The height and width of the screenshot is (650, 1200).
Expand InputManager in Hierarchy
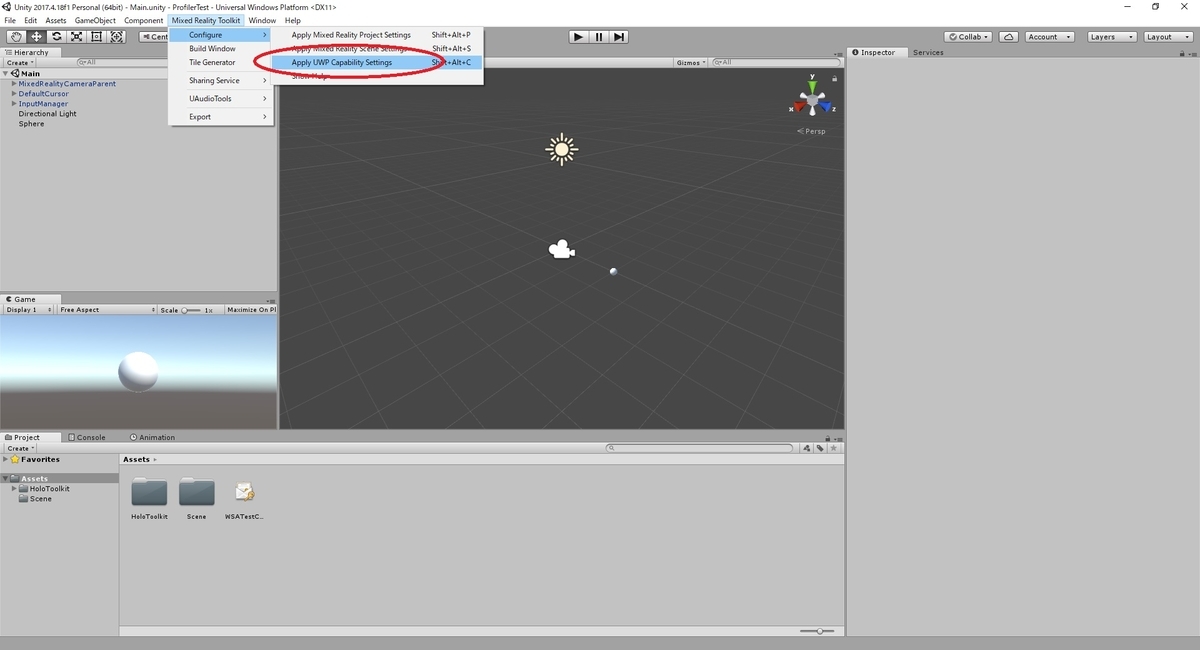pyautogui.click(x=14, y=104)
